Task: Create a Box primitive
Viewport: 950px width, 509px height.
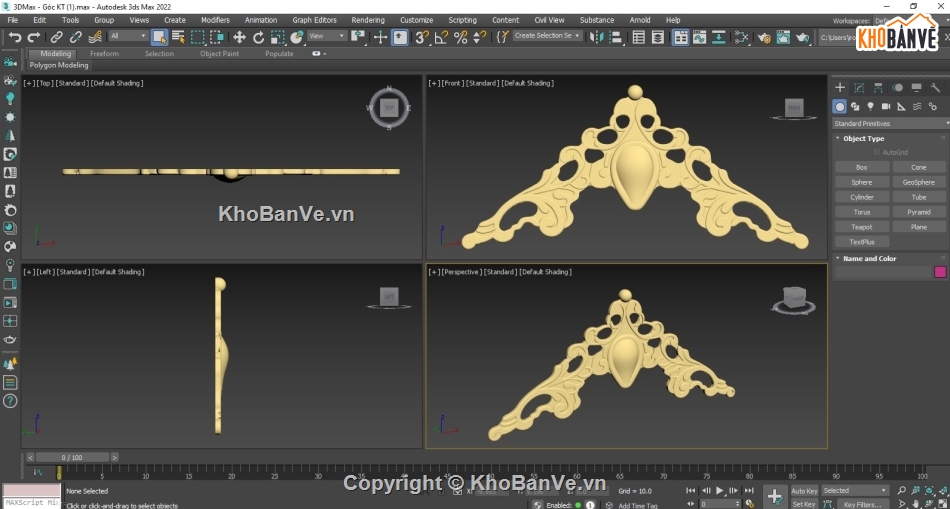Action: pyautogui.click(x=862, y=167)
